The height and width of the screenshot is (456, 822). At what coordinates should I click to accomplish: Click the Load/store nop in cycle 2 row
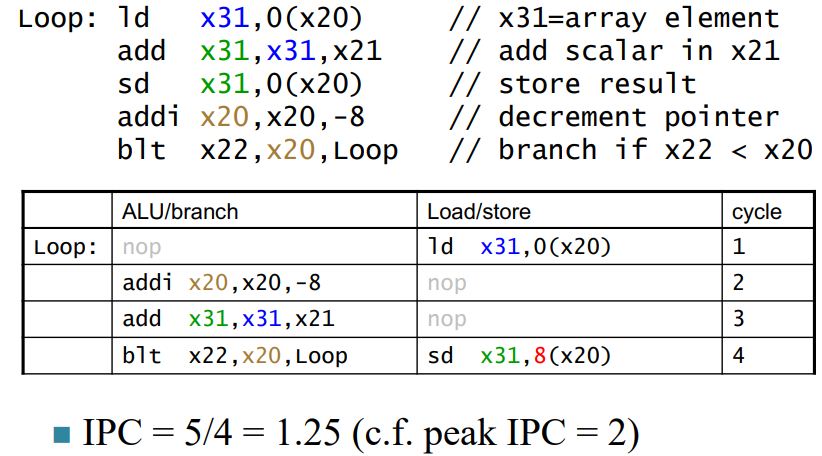click(x=446, y=283)
